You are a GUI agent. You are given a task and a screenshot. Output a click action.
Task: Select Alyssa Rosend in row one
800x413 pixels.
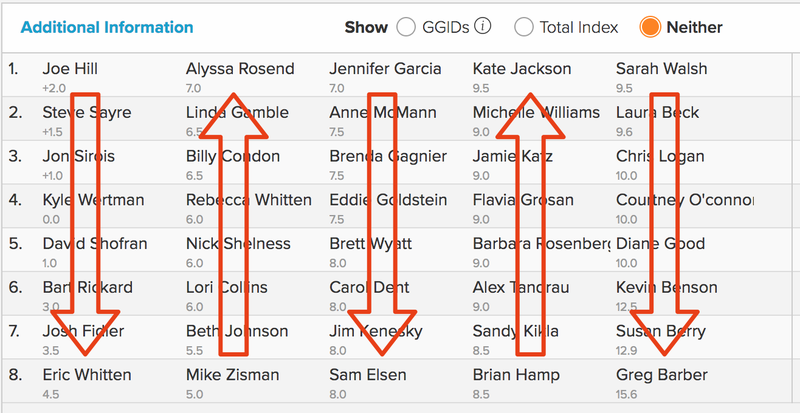240,69
